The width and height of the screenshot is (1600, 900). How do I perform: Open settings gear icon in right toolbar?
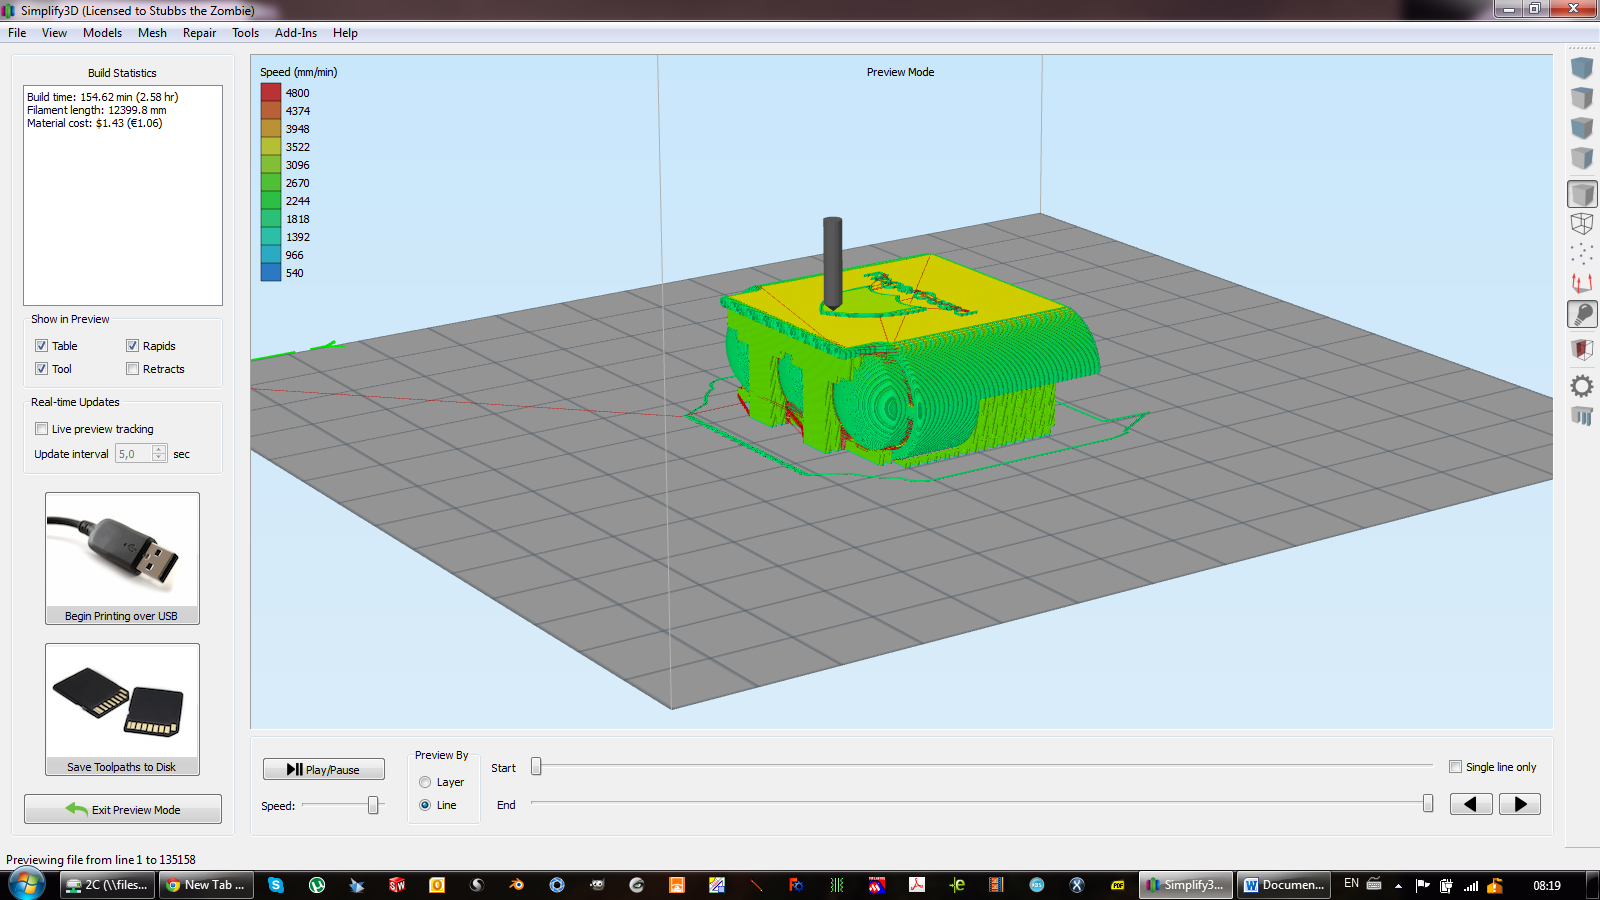pos(1582,386)
